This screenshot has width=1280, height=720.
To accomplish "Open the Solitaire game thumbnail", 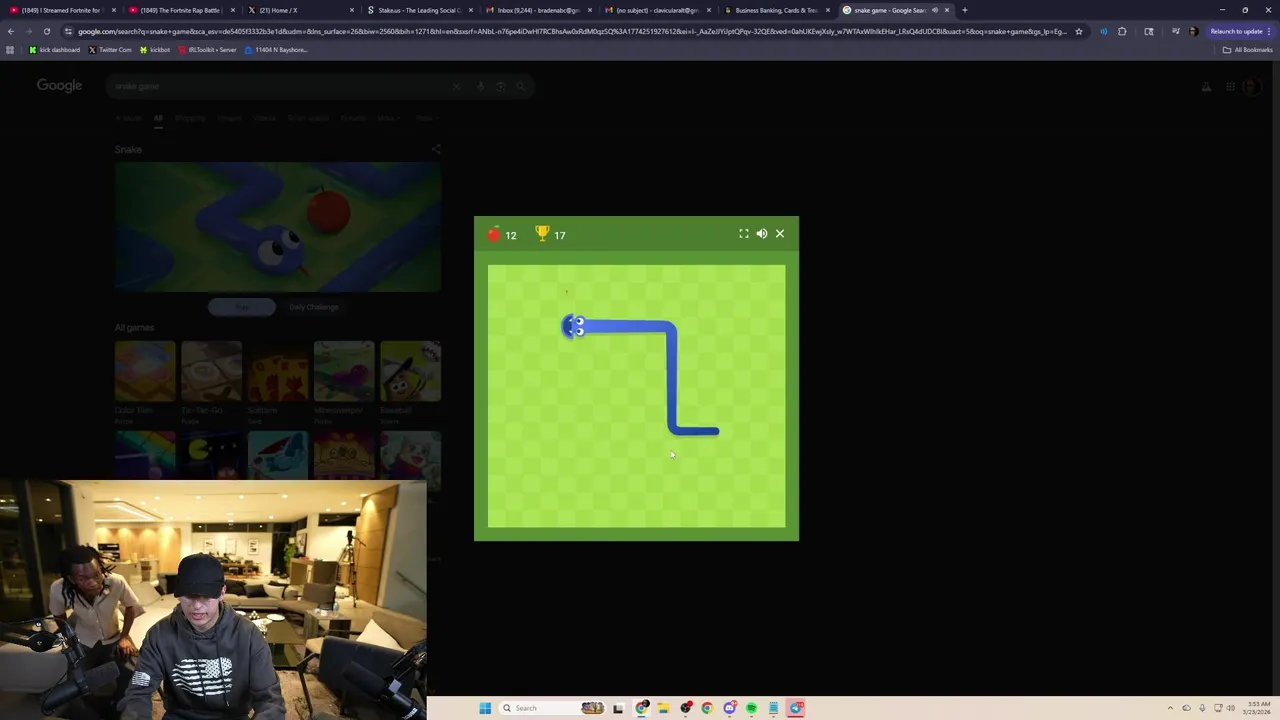I will tap(278, 371).
